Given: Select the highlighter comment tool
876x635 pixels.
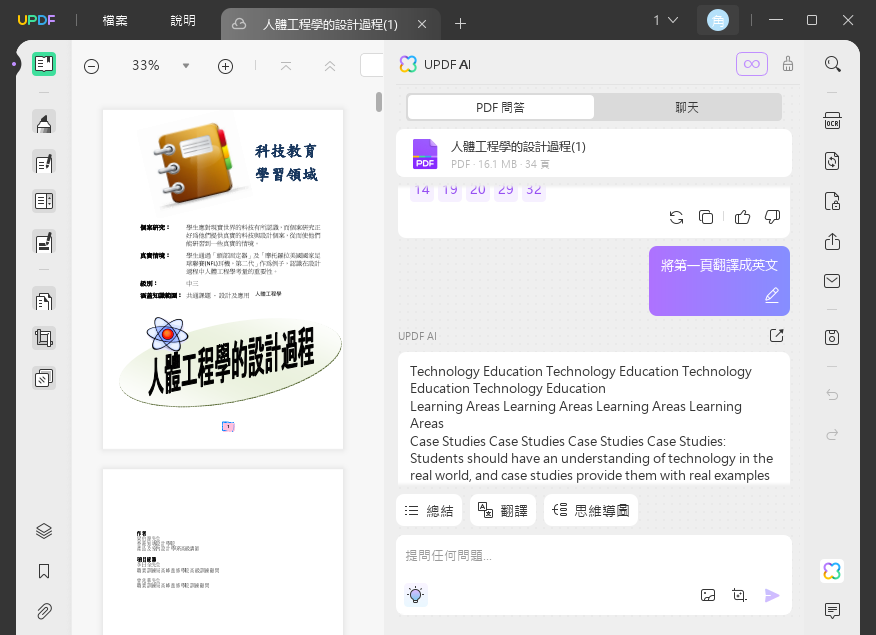Looking at the screenshot, I should 44,122.
